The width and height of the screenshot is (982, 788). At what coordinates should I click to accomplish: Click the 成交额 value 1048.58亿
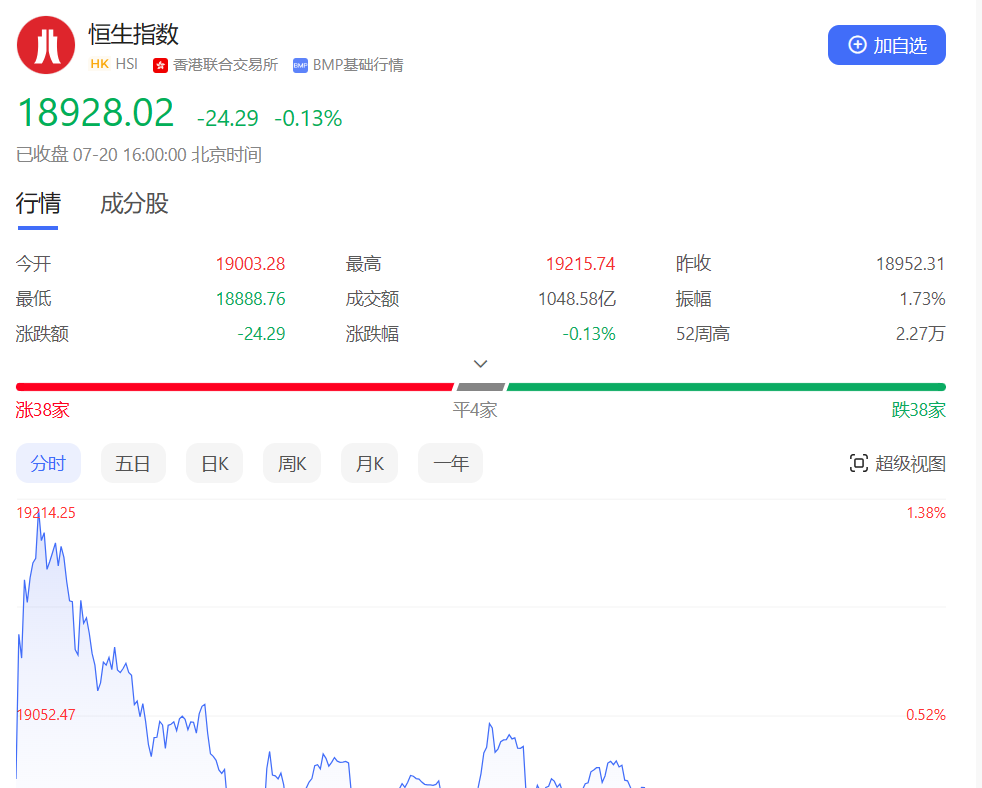click(x=577, y=299)
